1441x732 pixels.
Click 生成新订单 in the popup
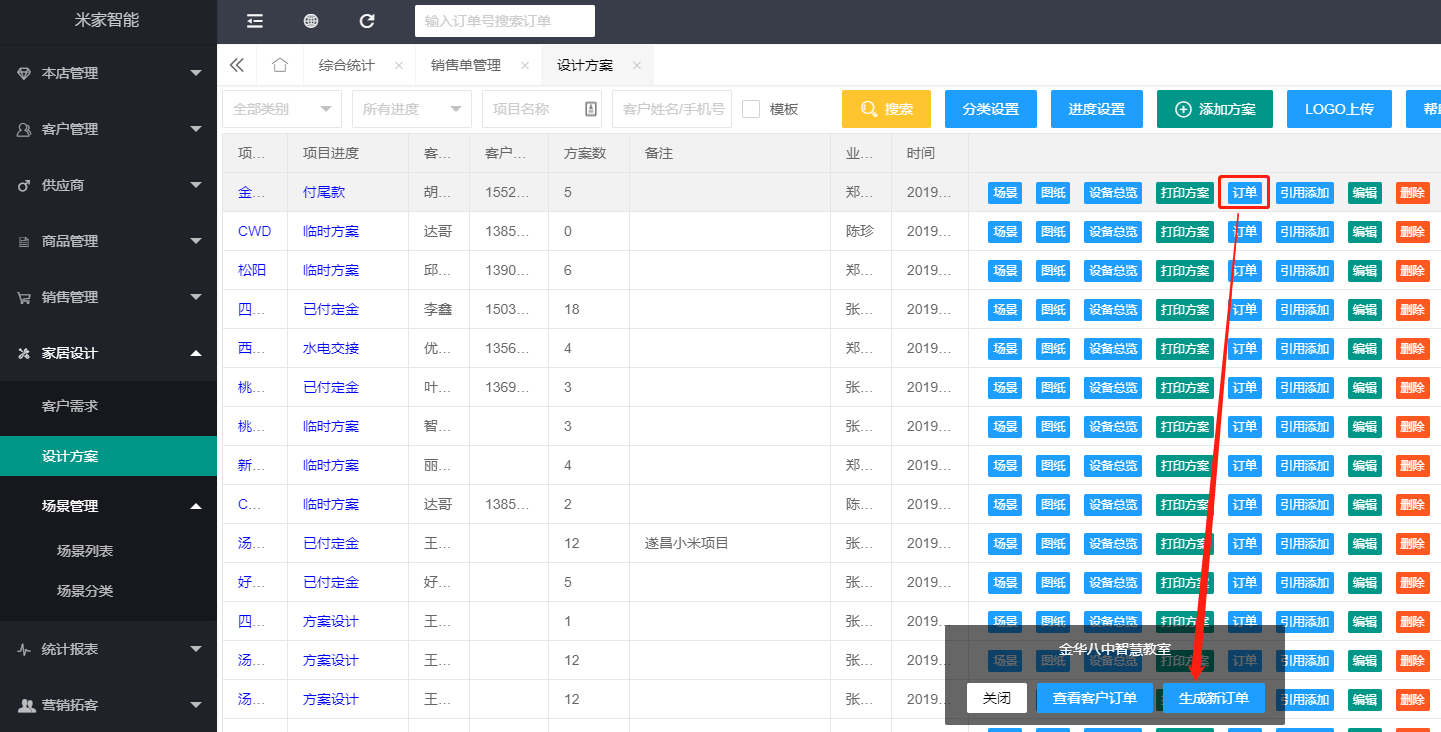tap(1214, 698)
